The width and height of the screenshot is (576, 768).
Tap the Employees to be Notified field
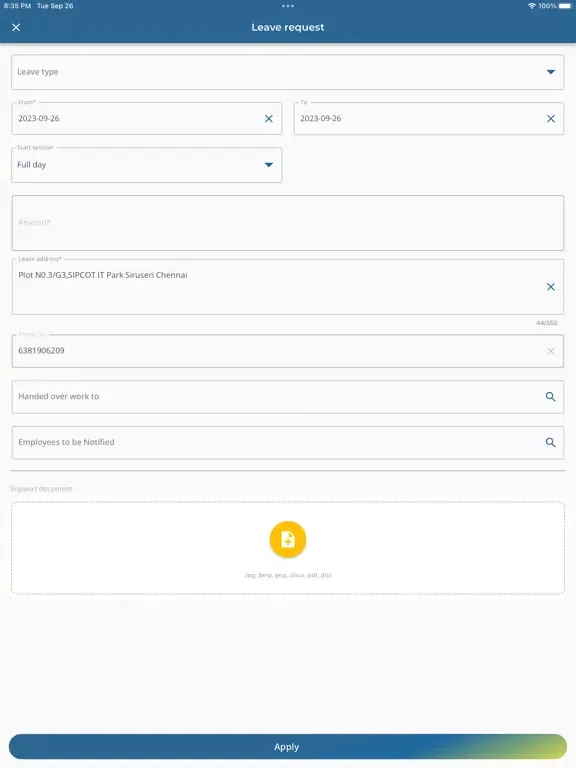click(288, 442)
